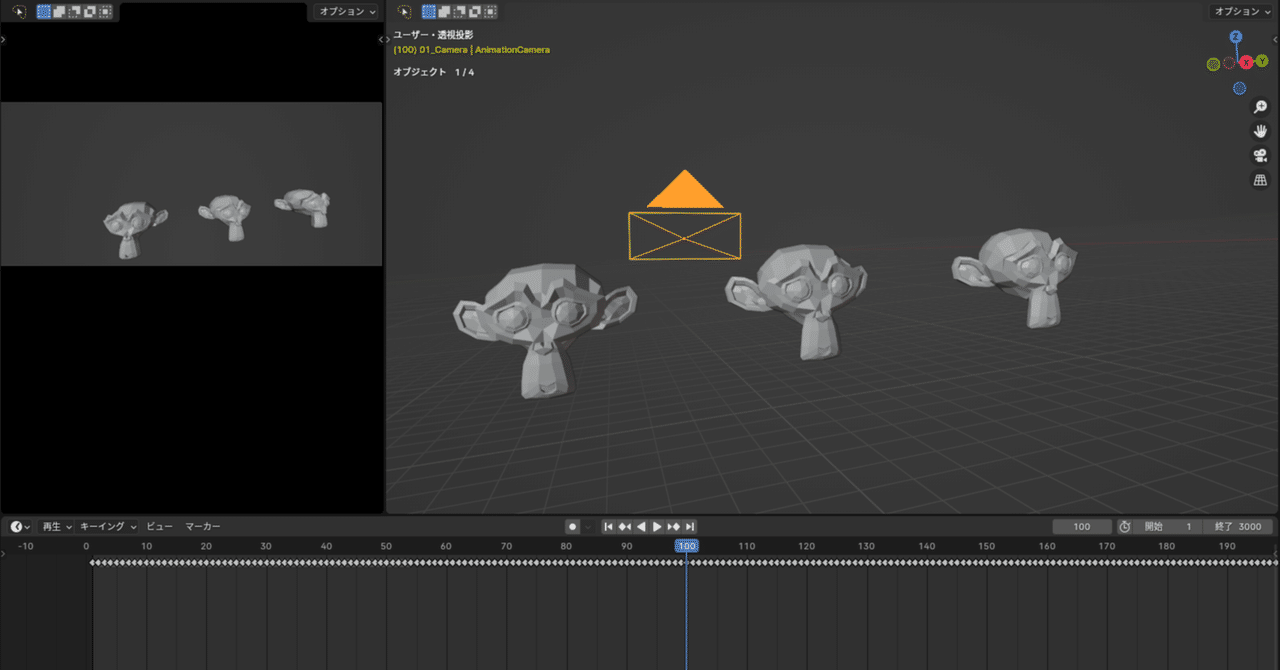Switch select mode to Extend in header
The width and height of the screenshot is (1280, 670).
pyautogui.click(x=444, y=12)
